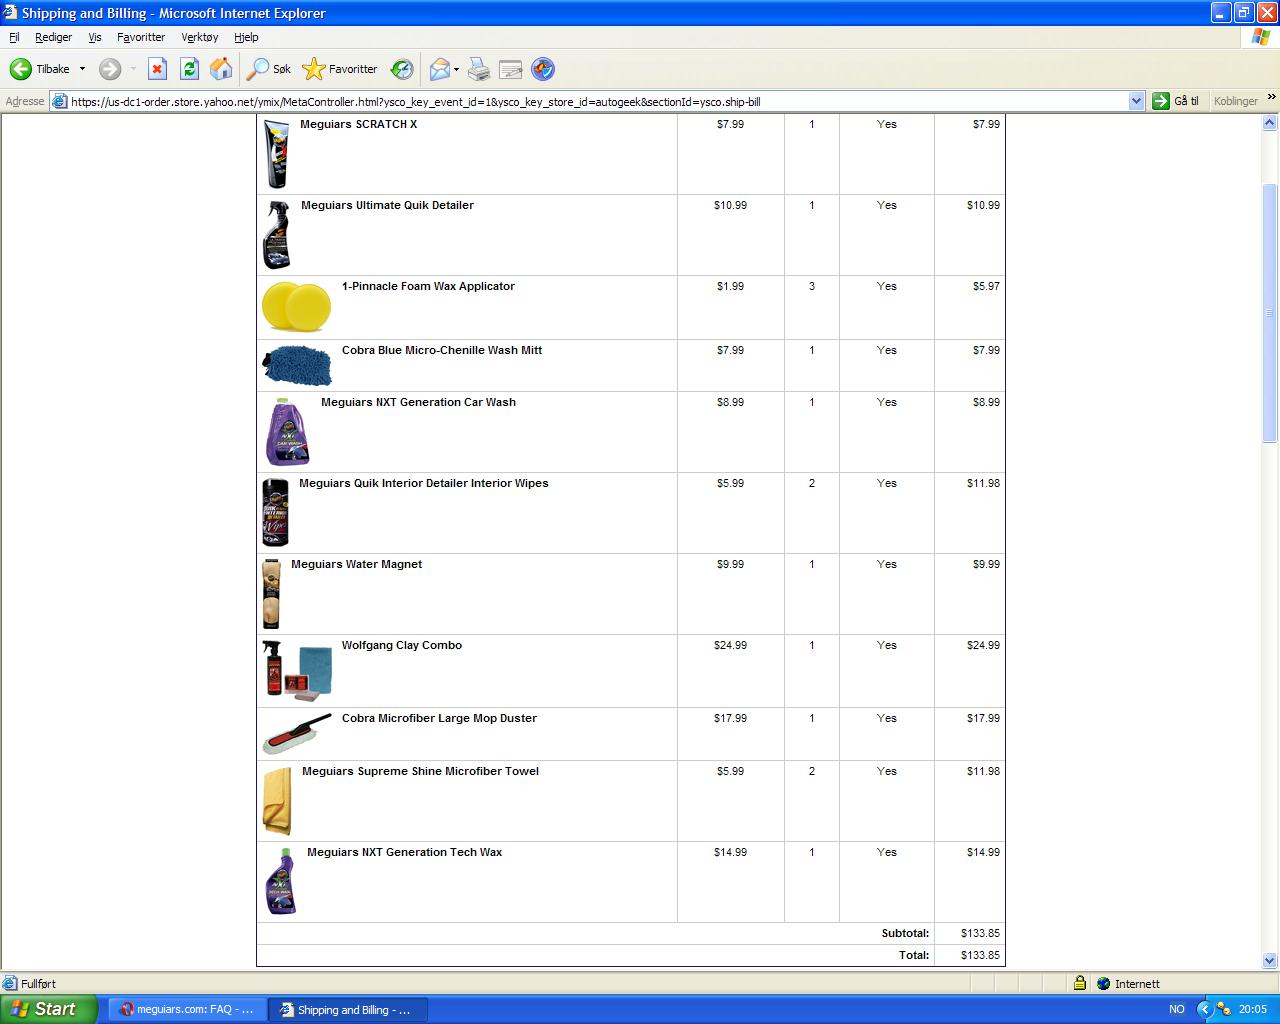Open the Søk search panel
Screen dimensions: 1280x1024
click(269, 69)
